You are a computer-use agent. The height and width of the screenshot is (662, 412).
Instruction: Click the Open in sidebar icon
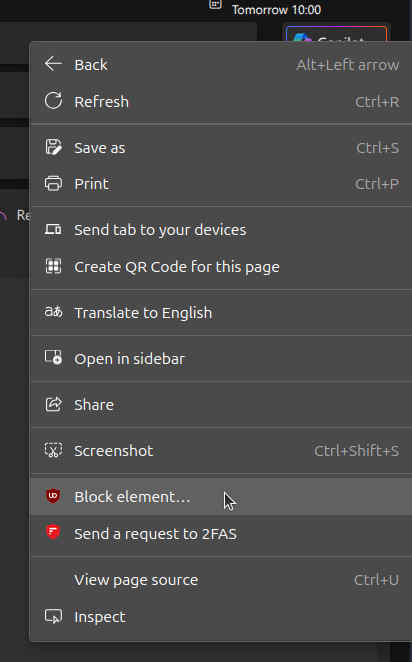coord(53,358)
